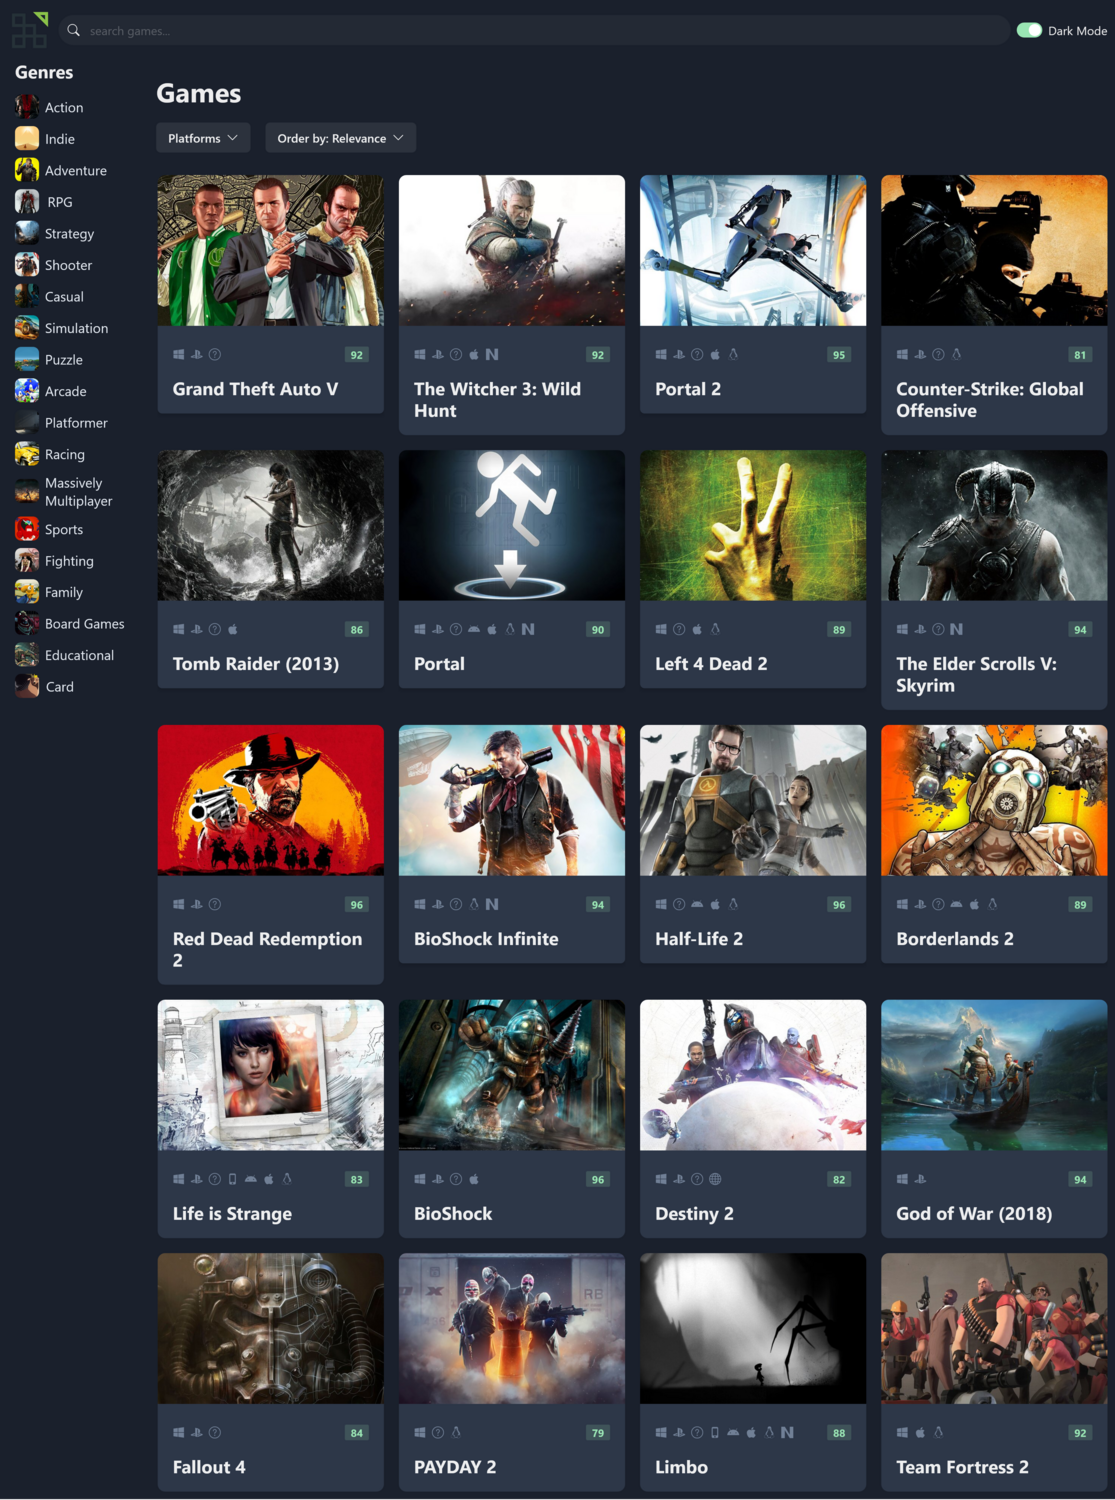Click the Shooter genre icon
Screen dimensions: 1115x1500
tap(27, 265)
